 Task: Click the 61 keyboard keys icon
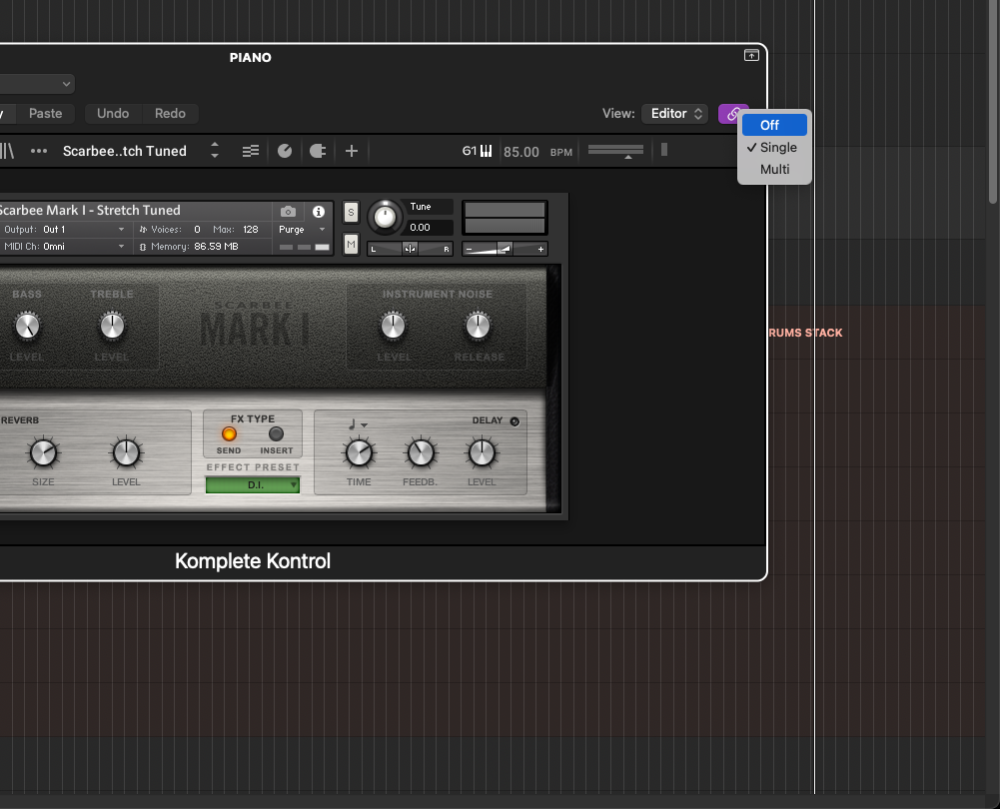click(x=477, y=151)
